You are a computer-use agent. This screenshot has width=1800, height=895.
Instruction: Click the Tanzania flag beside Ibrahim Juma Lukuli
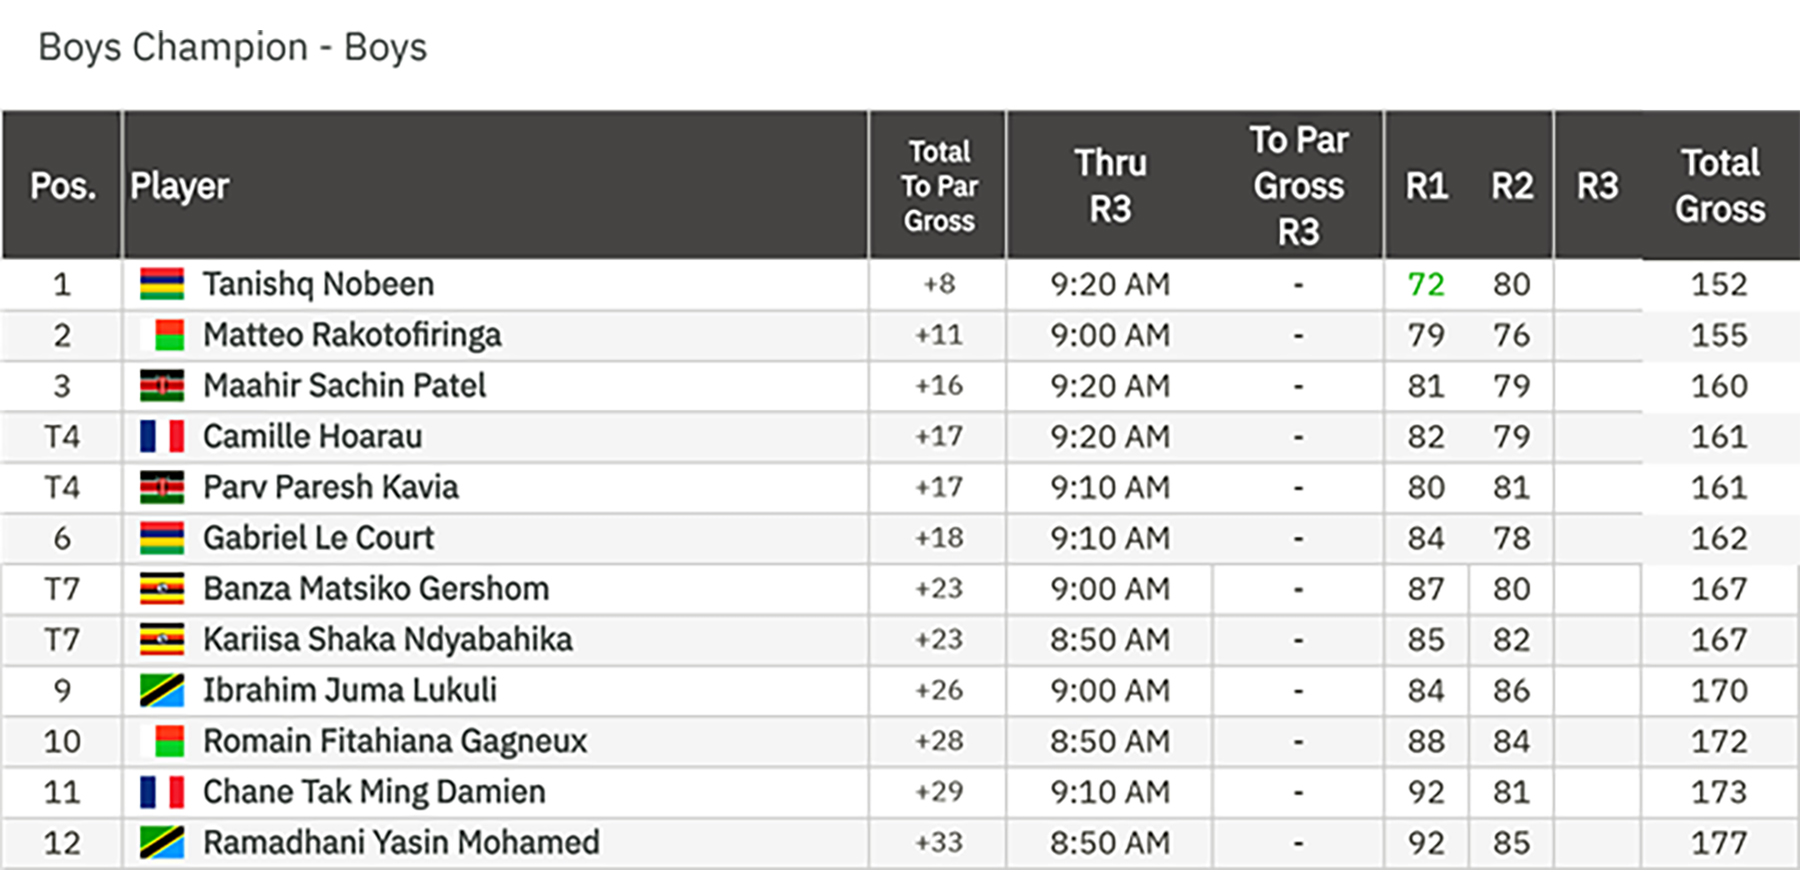(162, 691)
